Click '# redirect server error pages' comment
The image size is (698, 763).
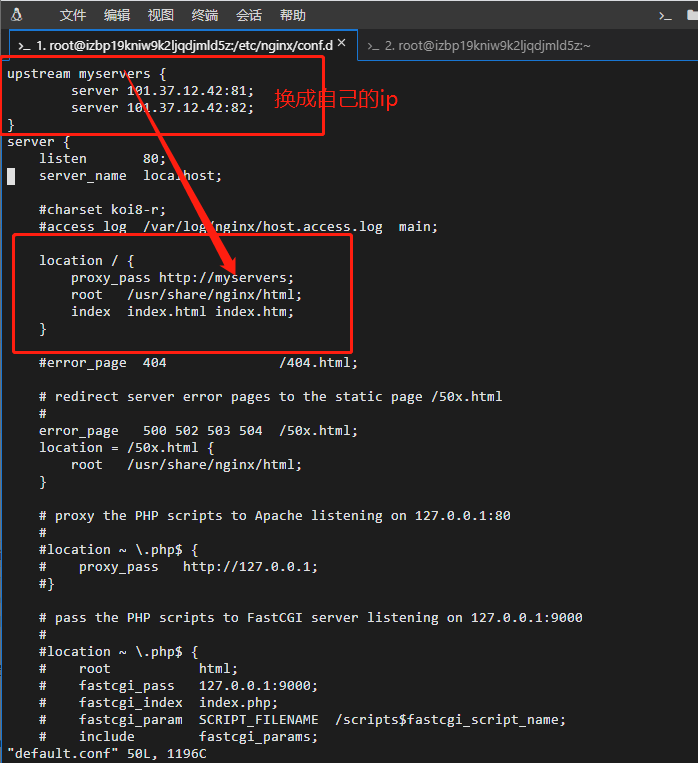point(271,397)
